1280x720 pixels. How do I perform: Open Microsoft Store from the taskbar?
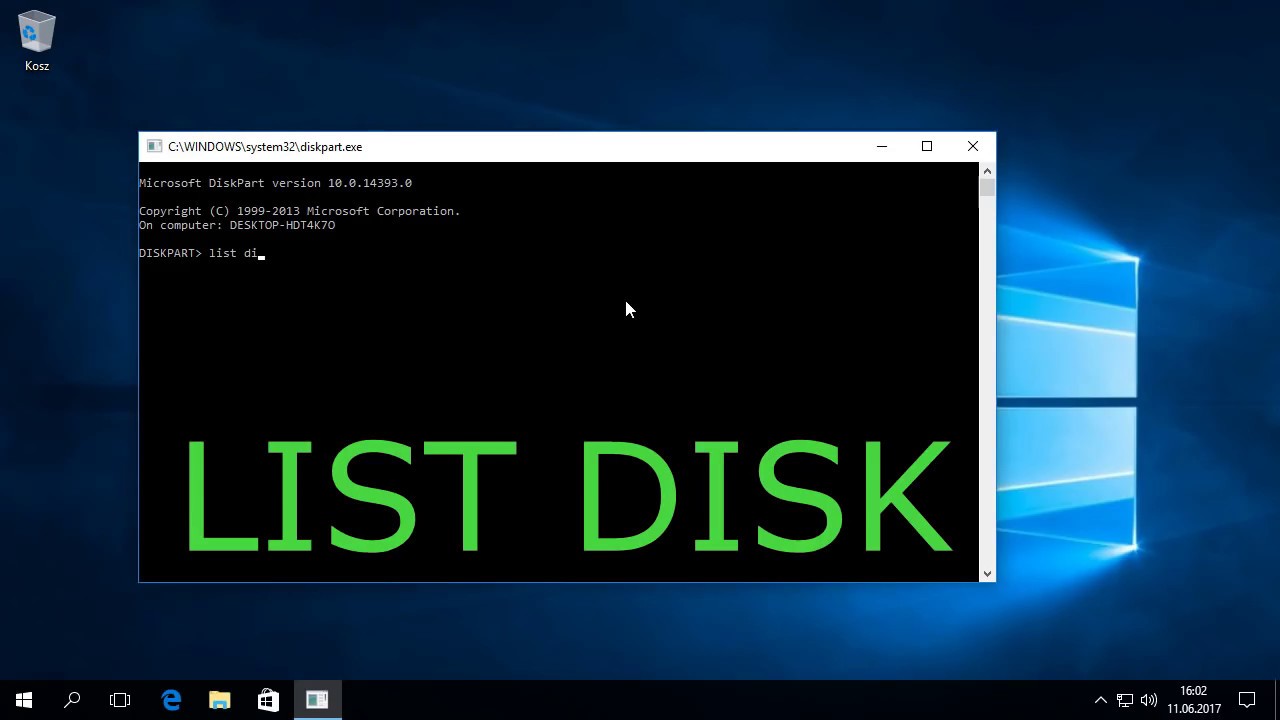(268, 700)
